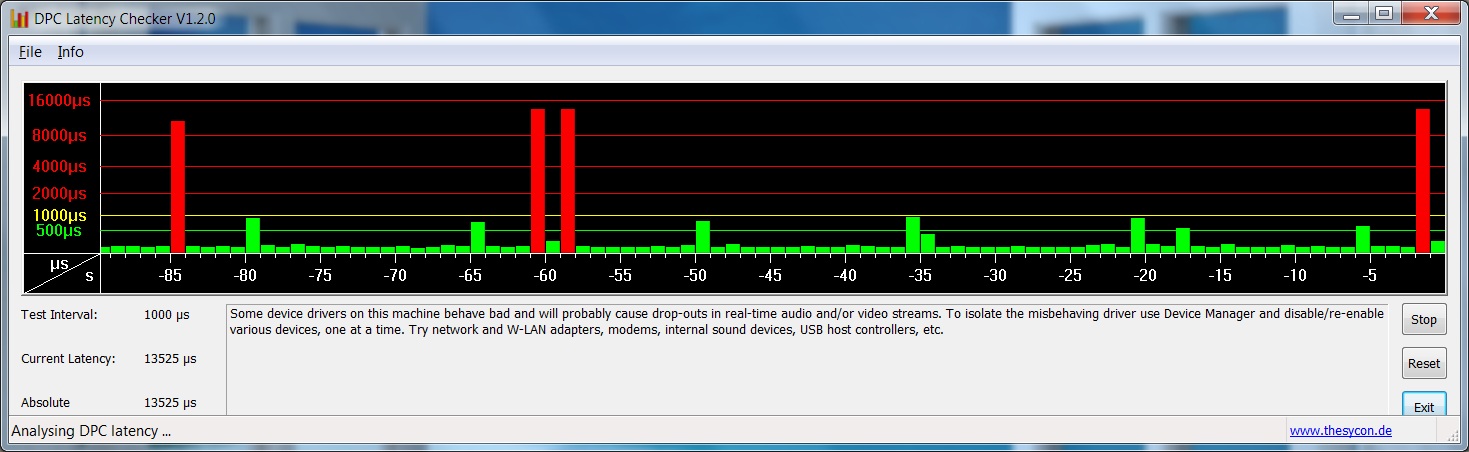The image size is (1469, 452).
Task: Click the green 500µs scale label
Action: pyautogui.click(x=59, y=230)
